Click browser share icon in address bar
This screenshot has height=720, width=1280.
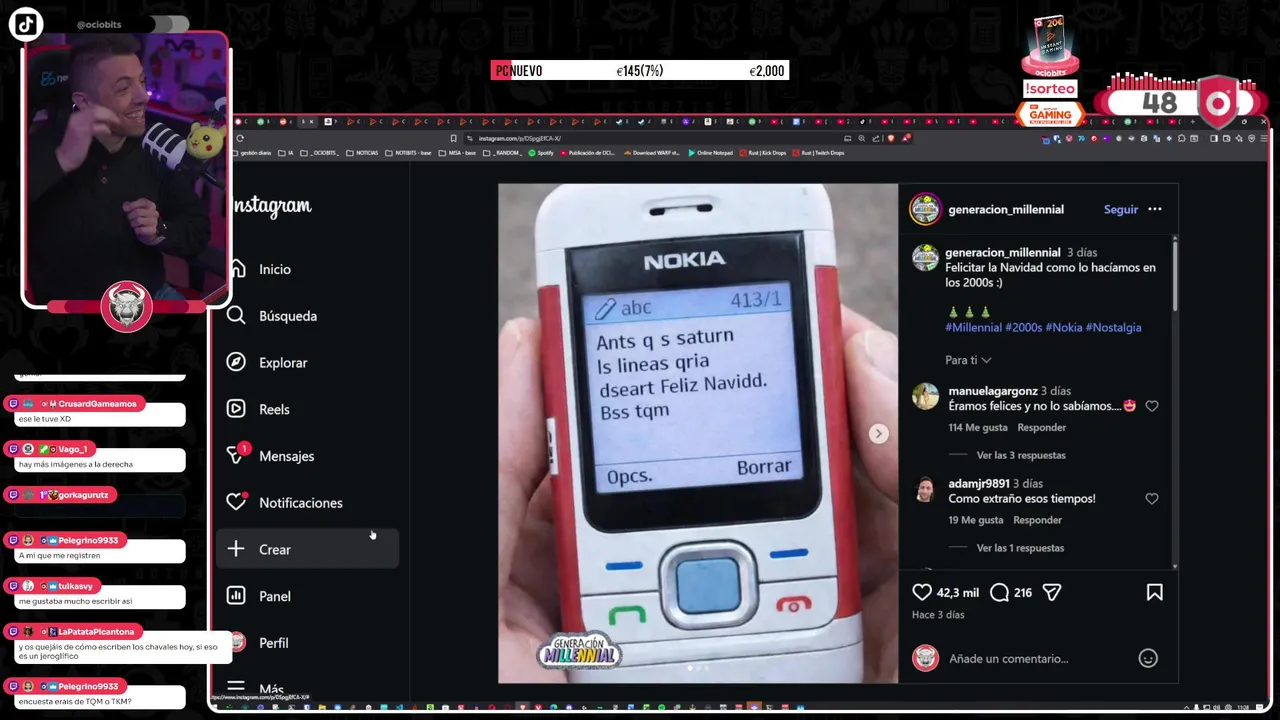[x=876, y=138]
